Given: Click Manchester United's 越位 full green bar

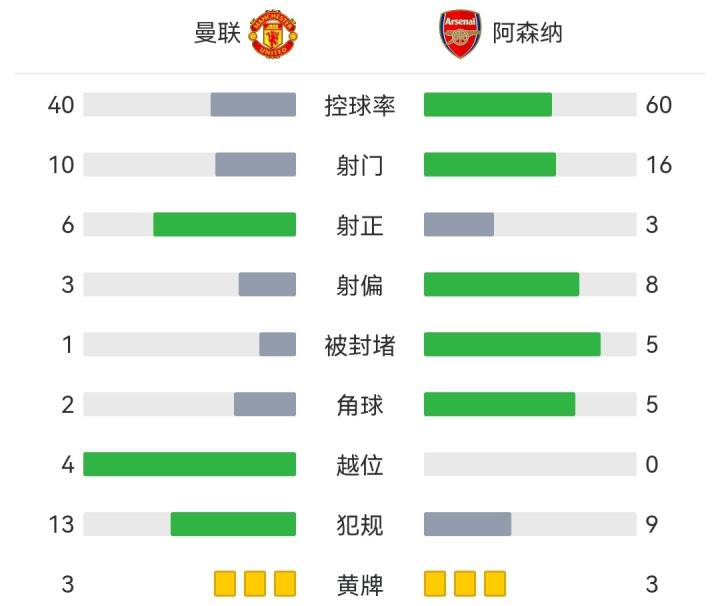Looking at the screenshot, I should (190, 464).
